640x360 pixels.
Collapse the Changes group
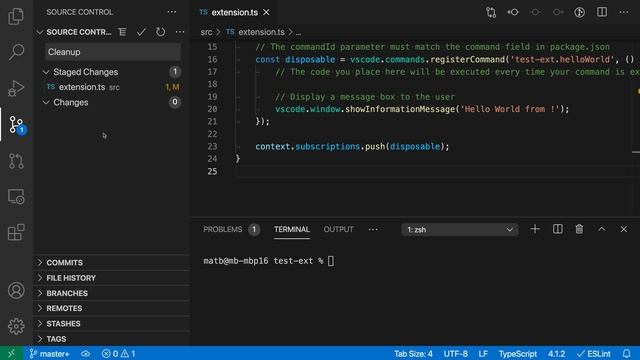click(x=45, y=102)
